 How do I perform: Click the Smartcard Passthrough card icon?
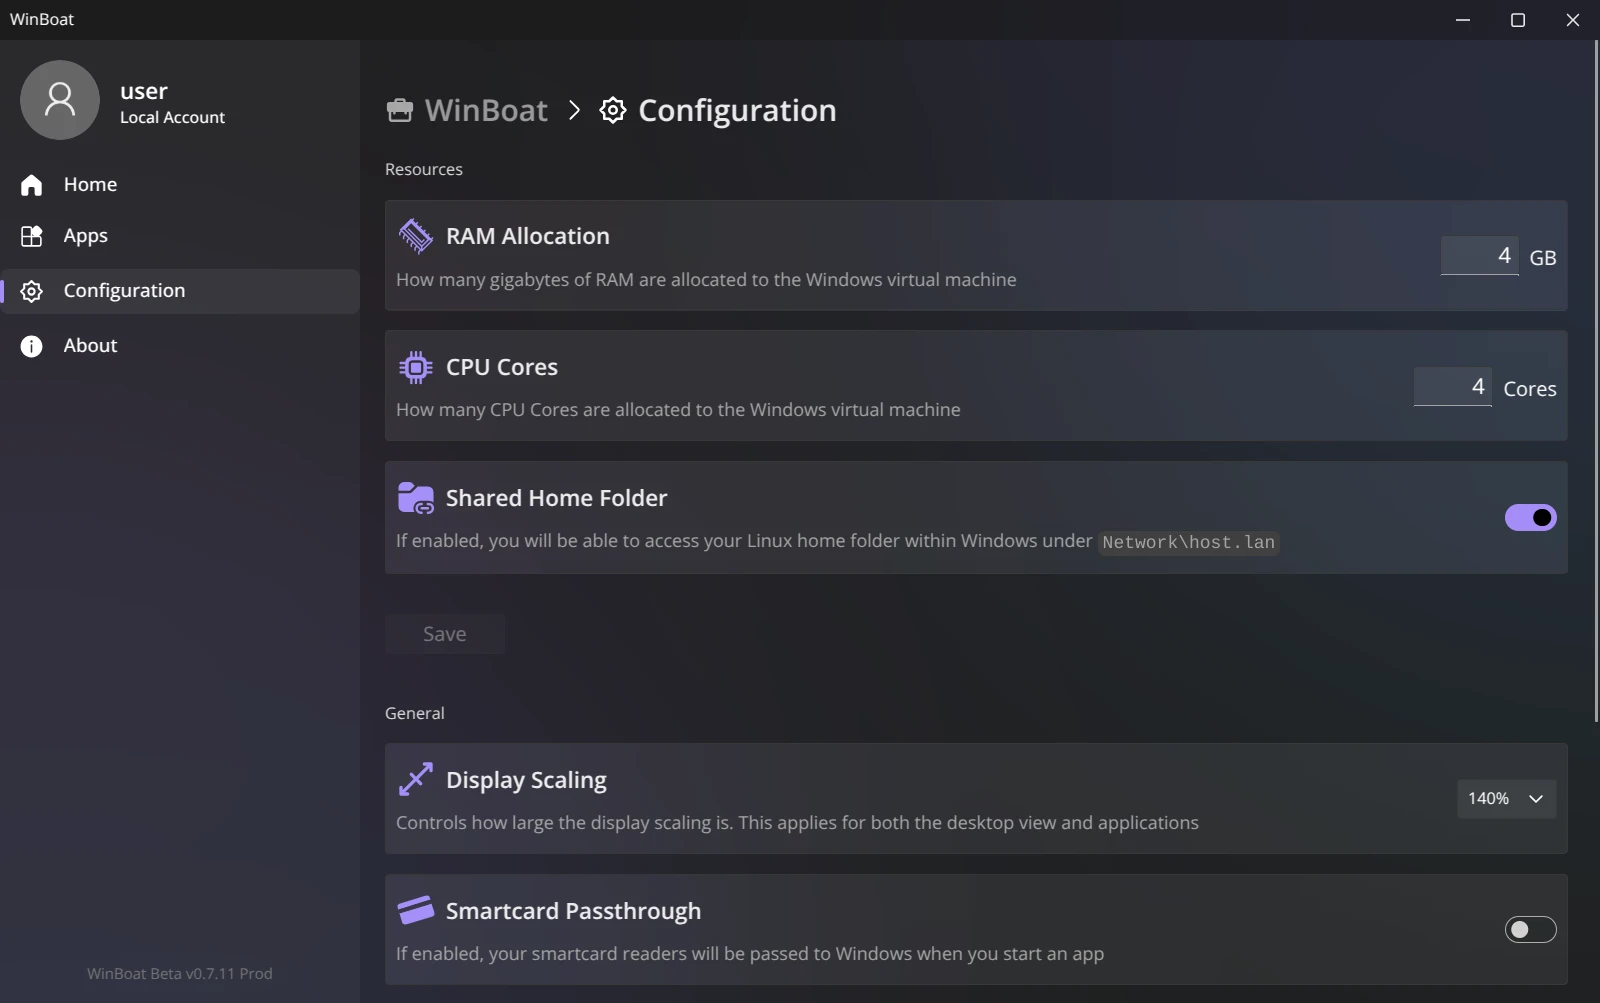pyautogui.click(x=415, y=910)
